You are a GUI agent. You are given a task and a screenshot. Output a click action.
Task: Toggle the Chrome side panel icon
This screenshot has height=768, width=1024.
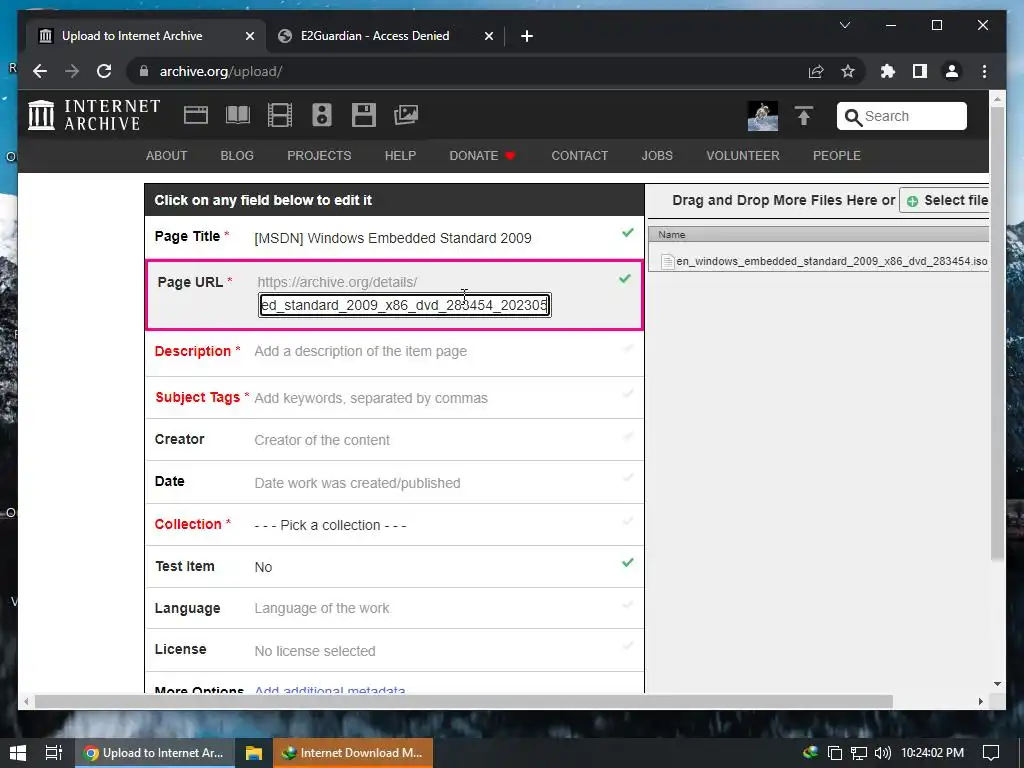920,71
